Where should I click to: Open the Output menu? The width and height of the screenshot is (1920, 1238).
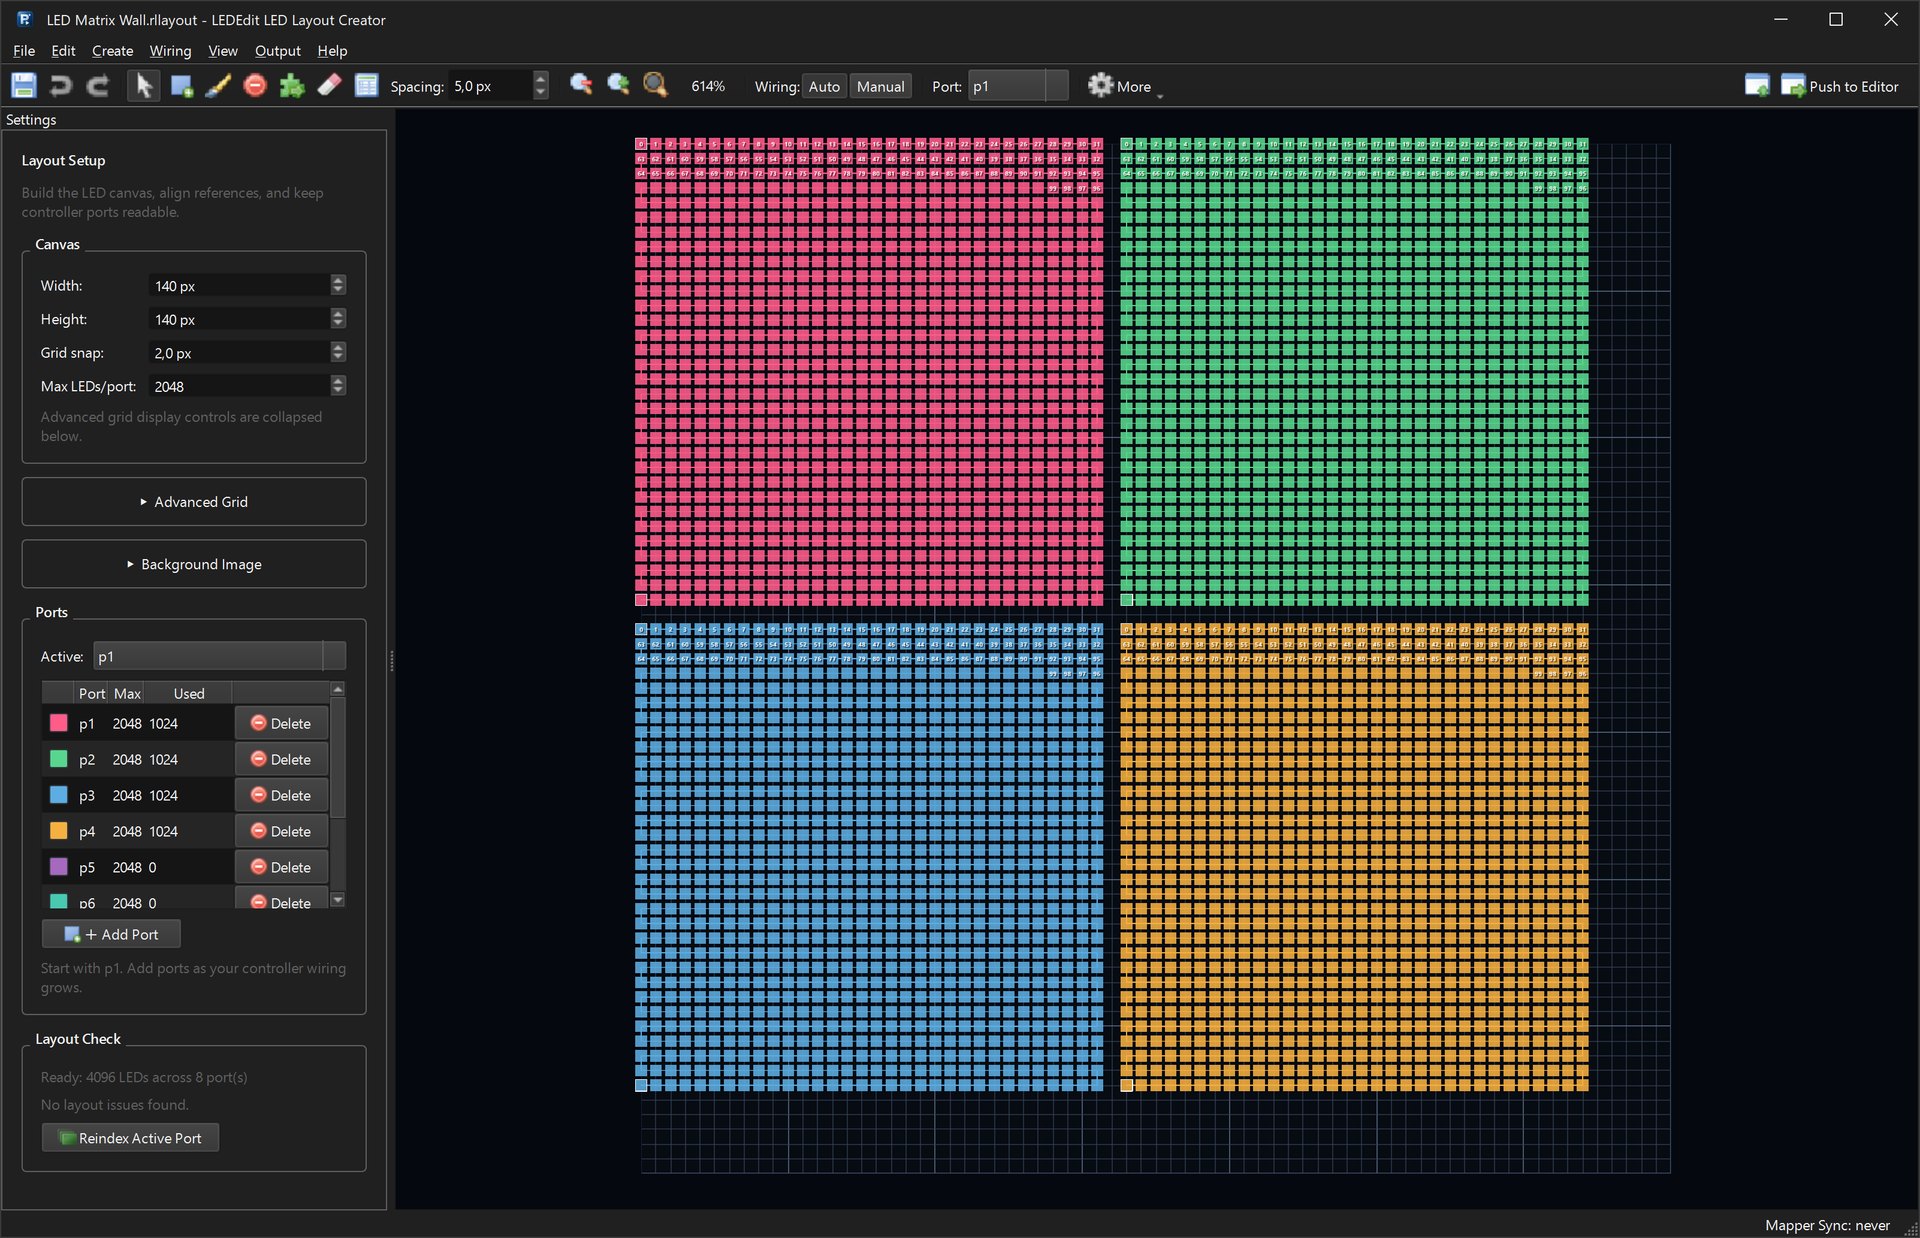(277, 50)
